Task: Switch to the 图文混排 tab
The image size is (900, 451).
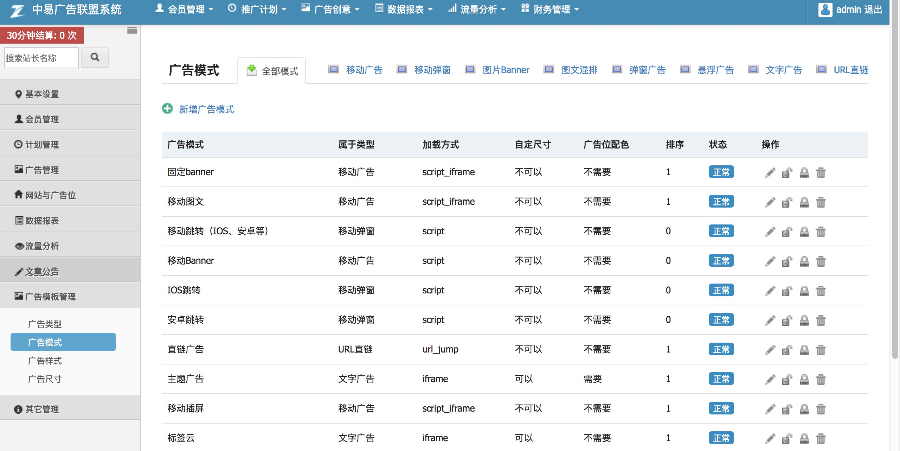Action: pyautogui.click(x=571, y=70)
